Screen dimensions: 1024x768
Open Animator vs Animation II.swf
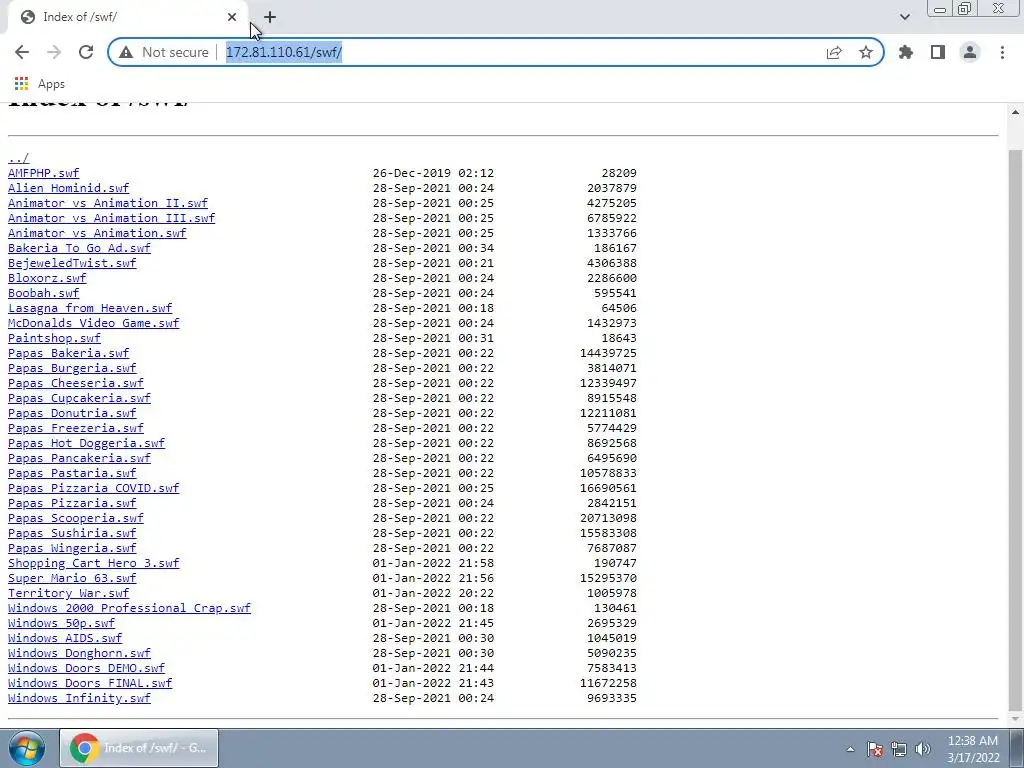click(108, 203)
